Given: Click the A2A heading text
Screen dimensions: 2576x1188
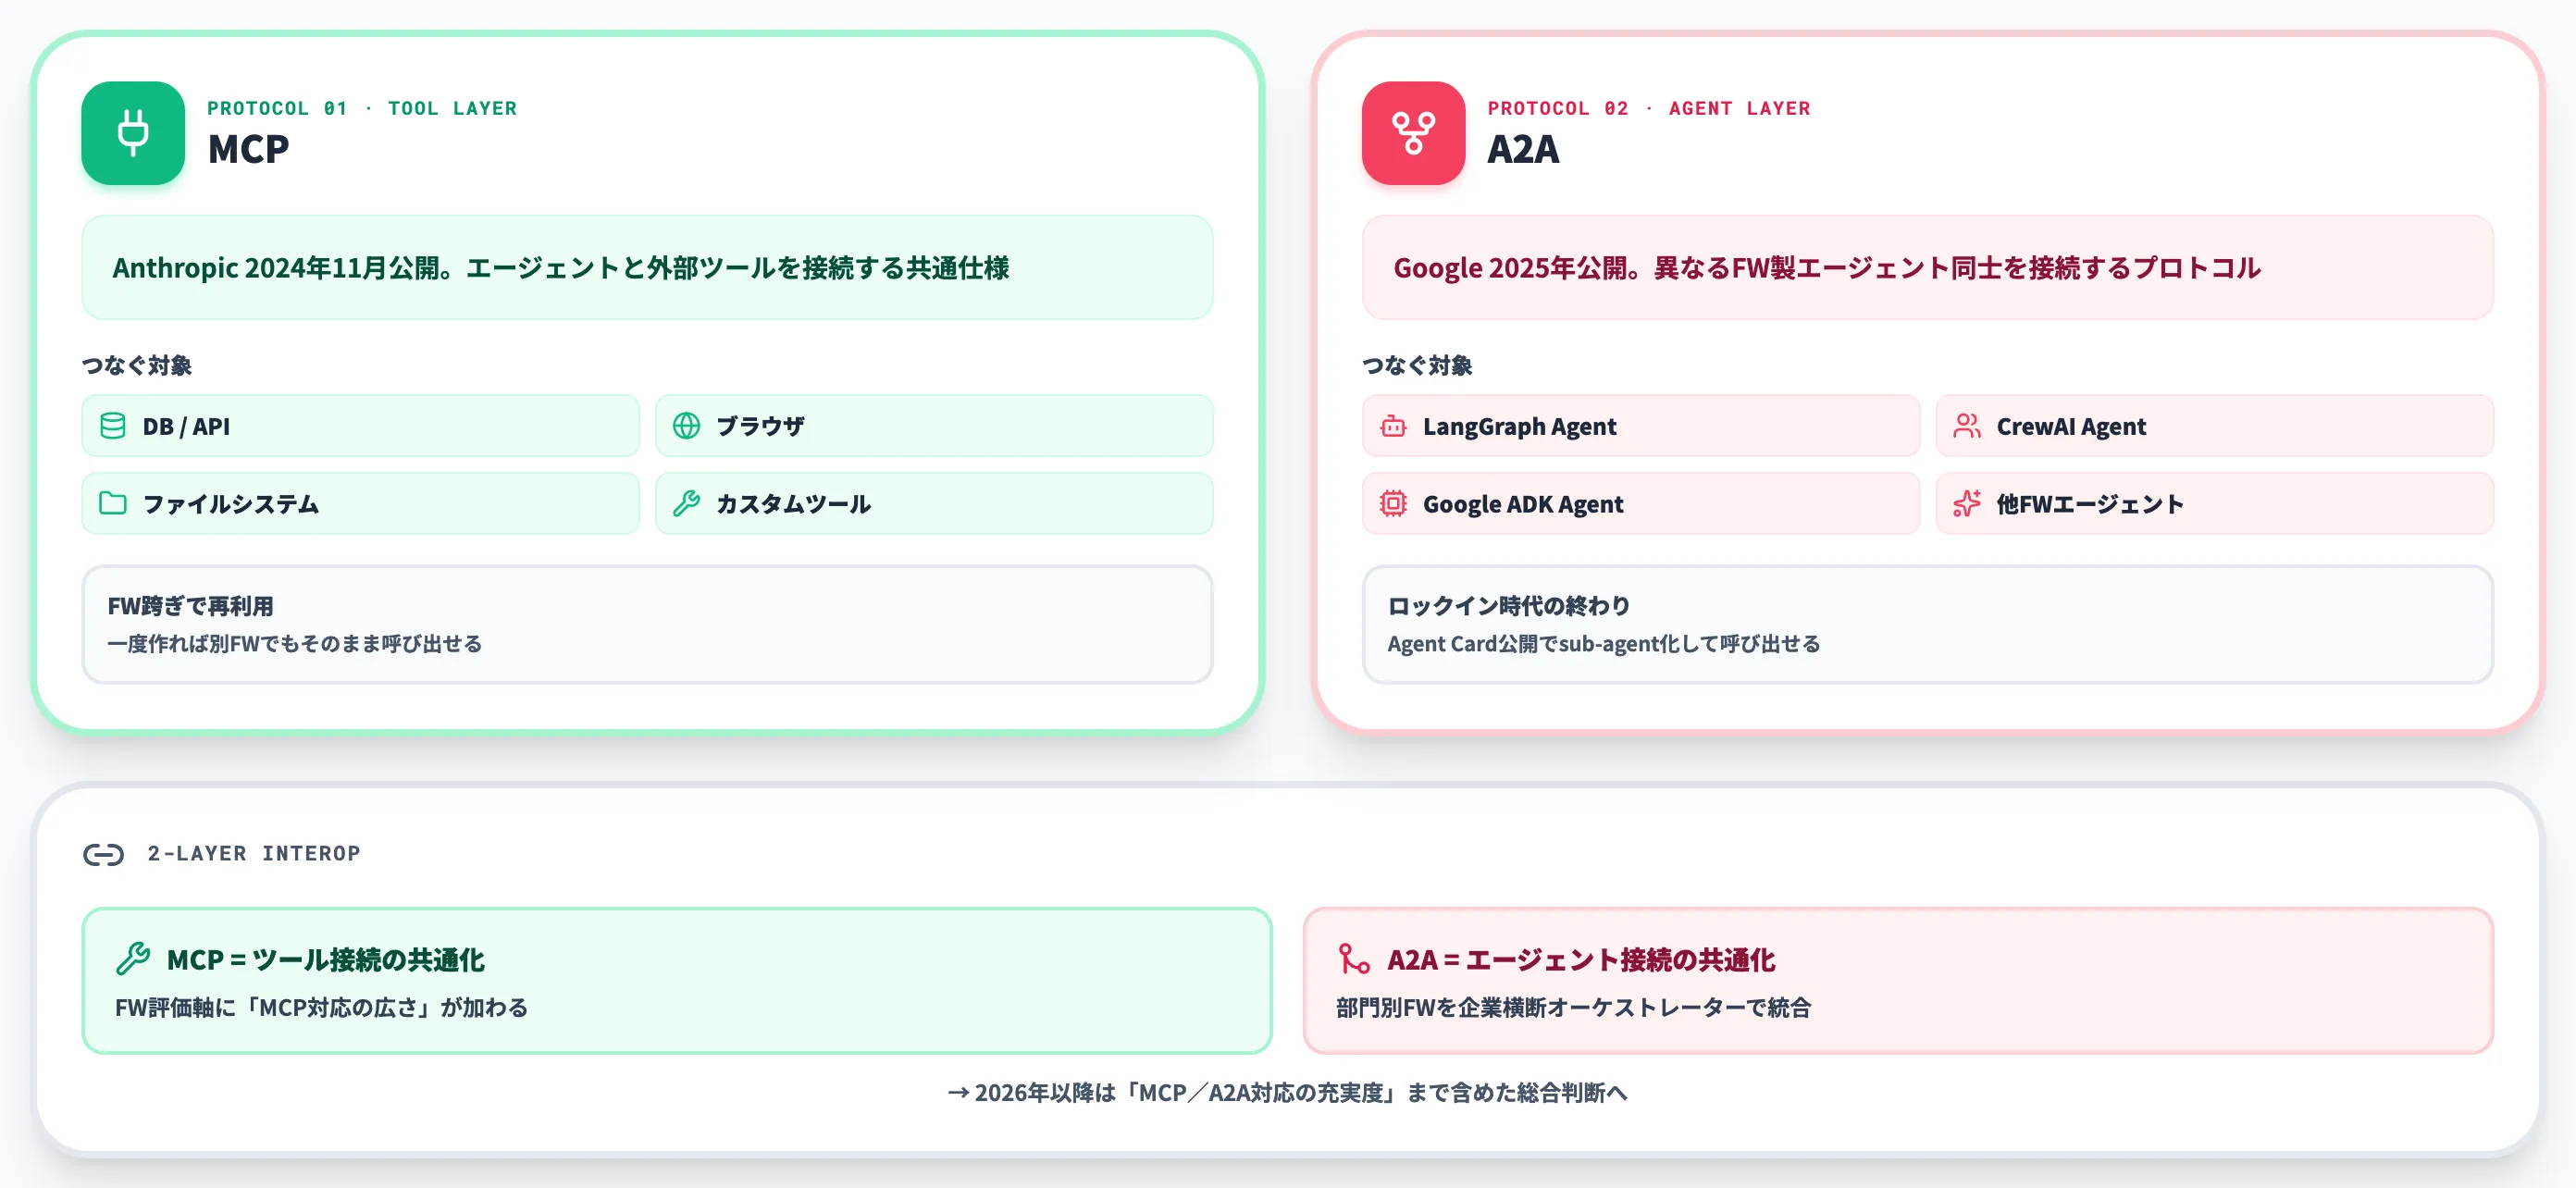Looking at the screenshot, I should click(1523, 149).
